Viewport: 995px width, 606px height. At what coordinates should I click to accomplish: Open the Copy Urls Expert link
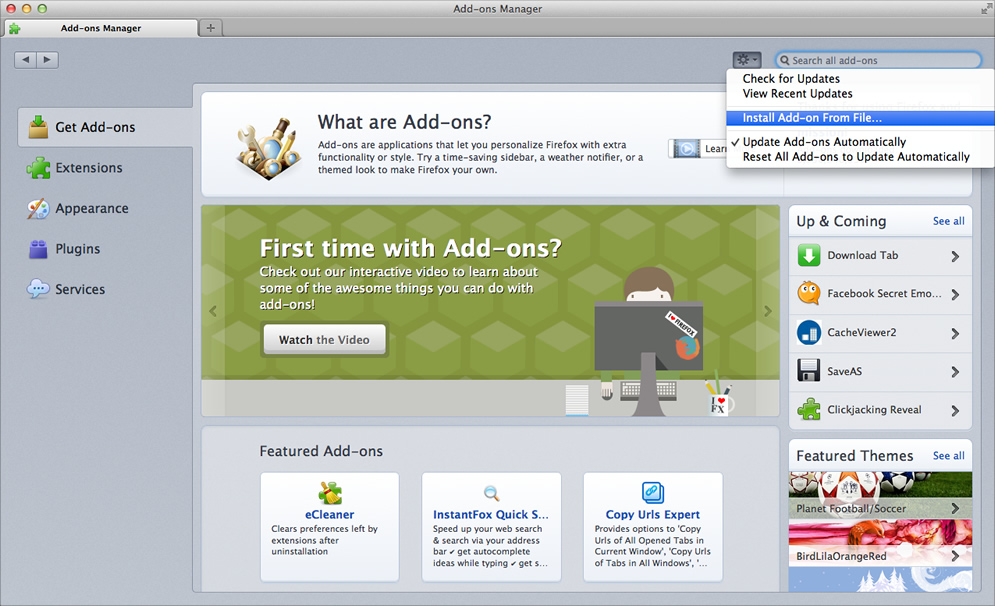(652, 515)
